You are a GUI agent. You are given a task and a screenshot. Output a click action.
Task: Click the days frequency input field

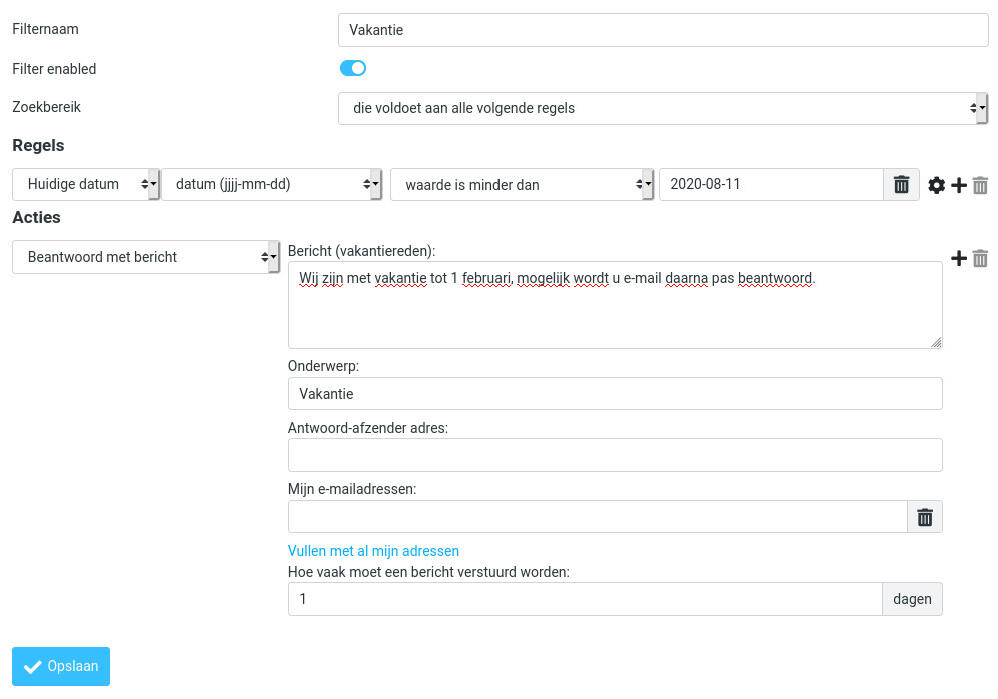(585, 599)
